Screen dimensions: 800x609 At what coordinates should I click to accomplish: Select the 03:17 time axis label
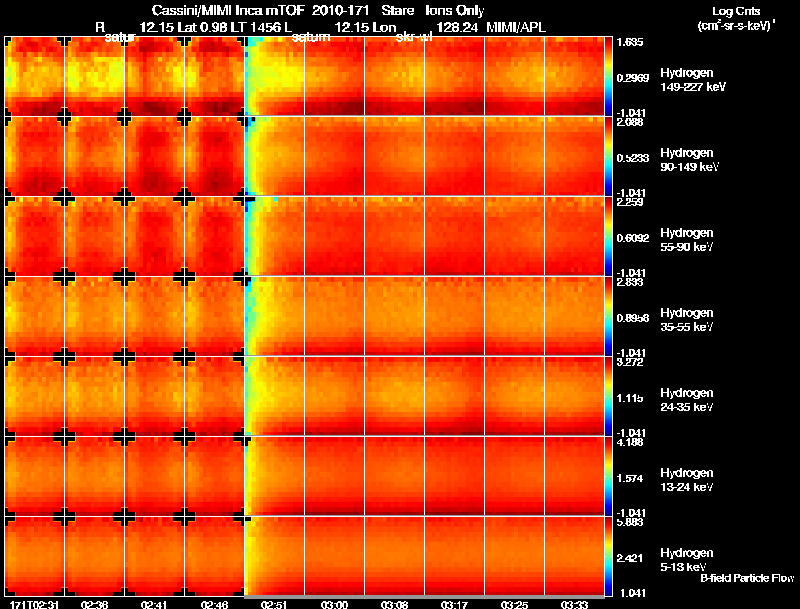[x=455, y=604]
